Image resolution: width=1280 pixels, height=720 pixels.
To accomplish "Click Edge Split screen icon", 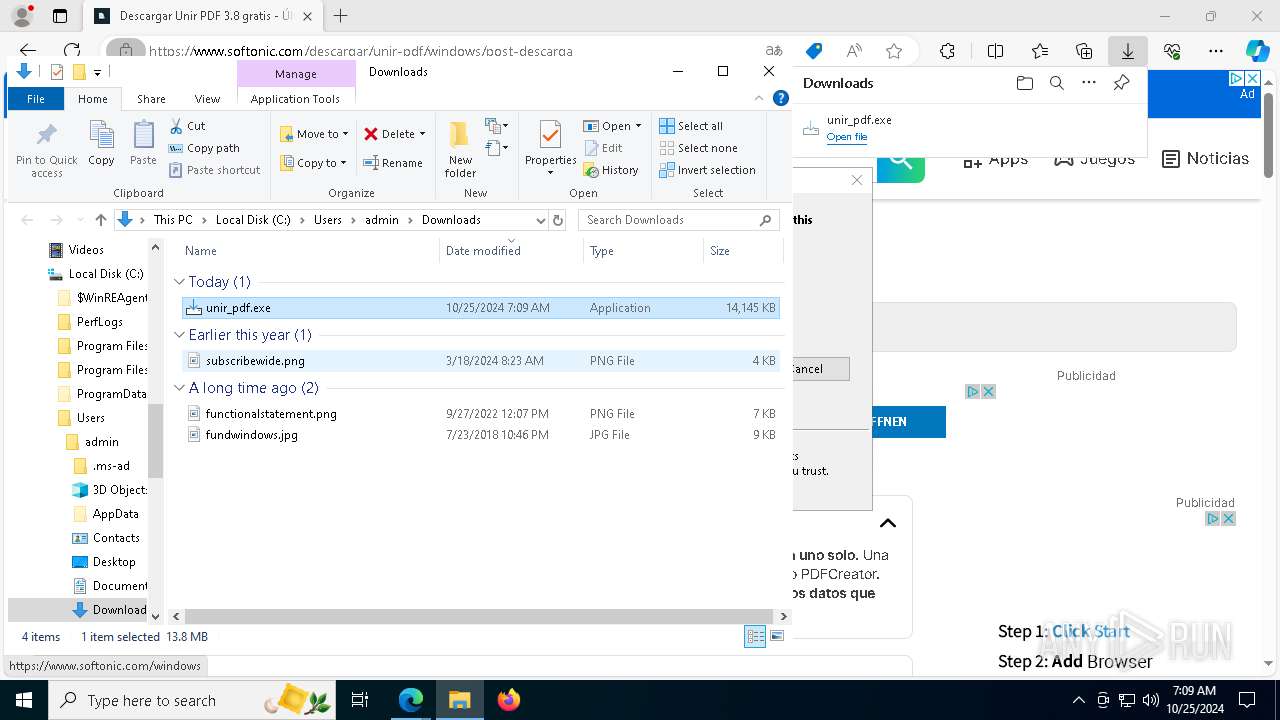I will [995, 51].
